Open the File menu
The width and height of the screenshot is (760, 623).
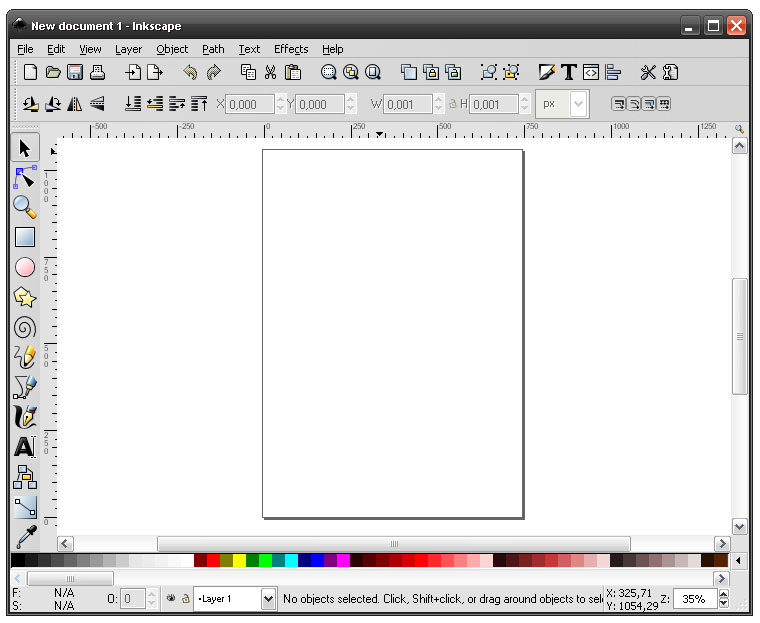coord(25,49)
